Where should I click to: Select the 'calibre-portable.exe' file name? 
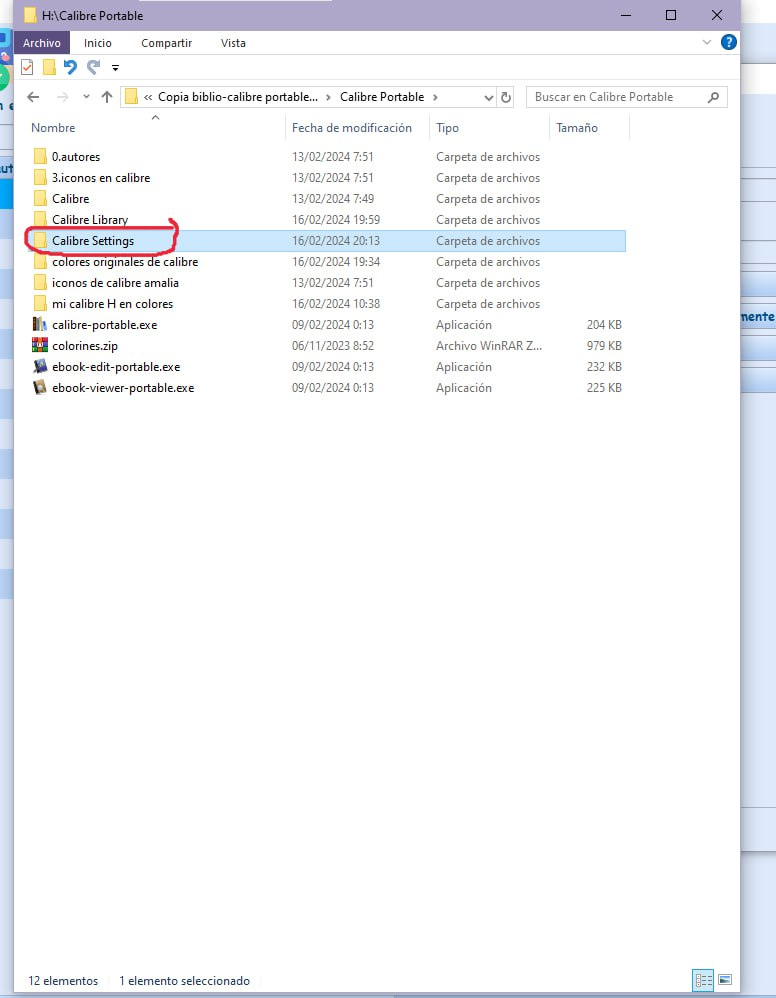[104, 325]
